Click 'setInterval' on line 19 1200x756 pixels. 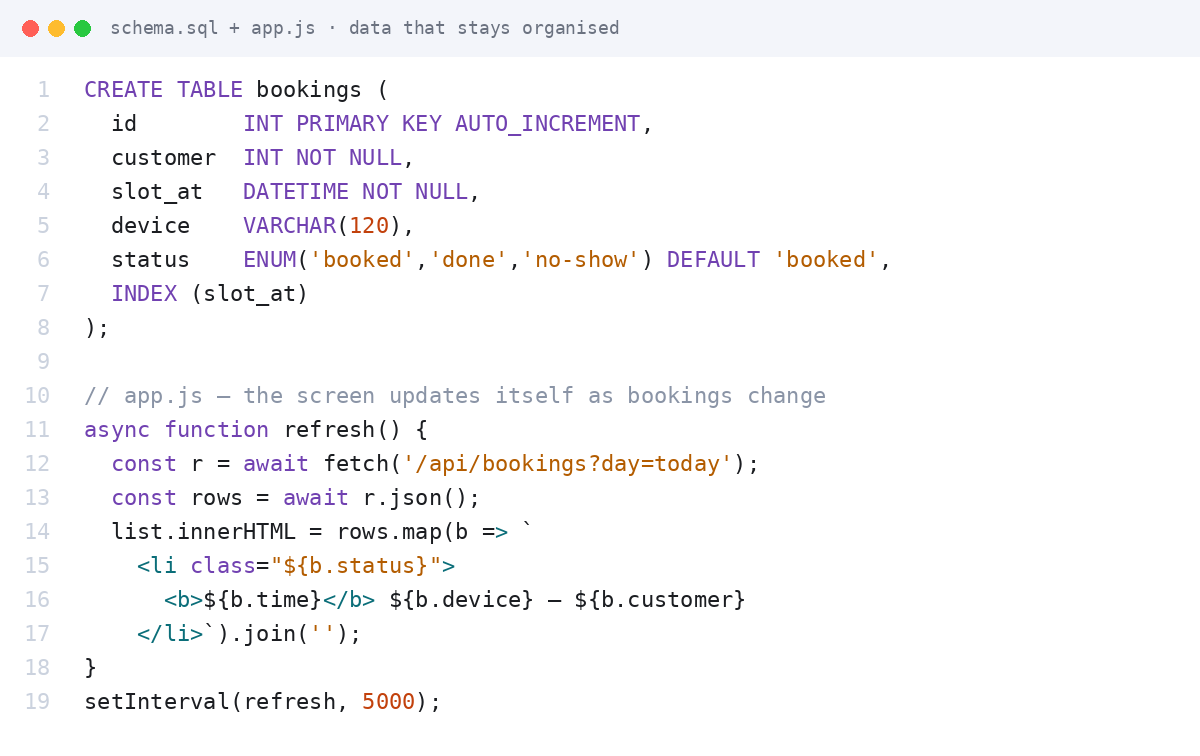[x=157, y=702]
